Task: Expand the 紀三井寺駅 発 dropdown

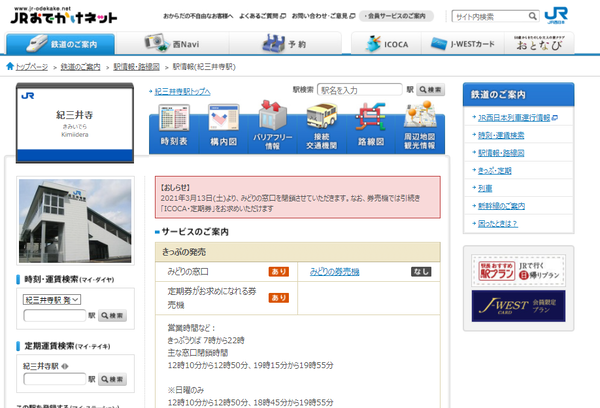Action: pos(52,300)
